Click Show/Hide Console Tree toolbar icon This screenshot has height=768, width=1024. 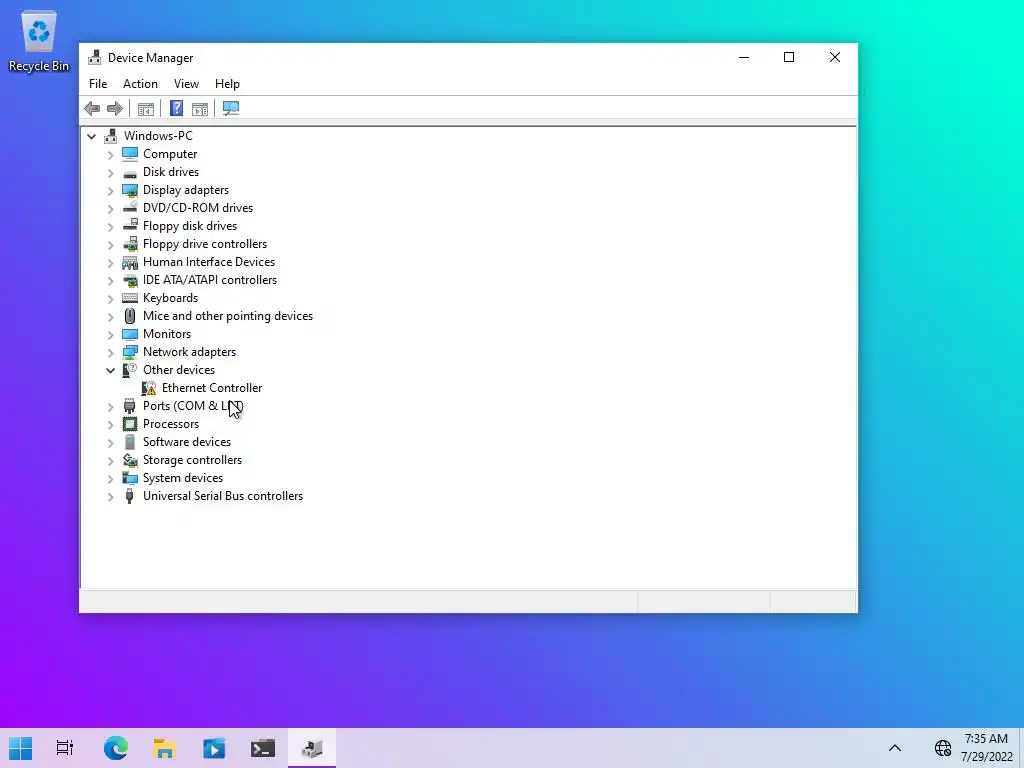146,108
